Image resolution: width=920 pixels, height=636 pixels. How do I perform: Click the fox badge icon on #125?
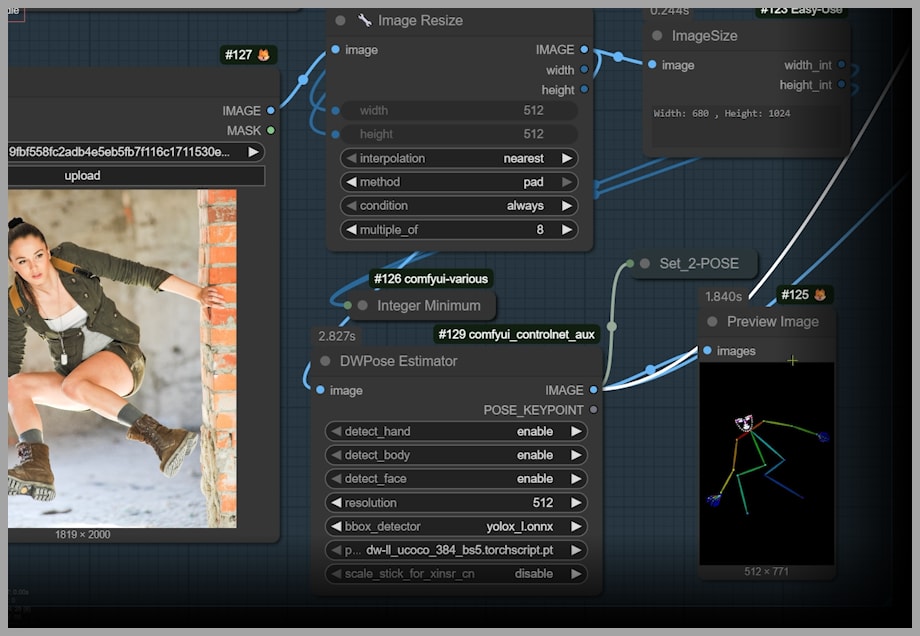pos(820,295)
